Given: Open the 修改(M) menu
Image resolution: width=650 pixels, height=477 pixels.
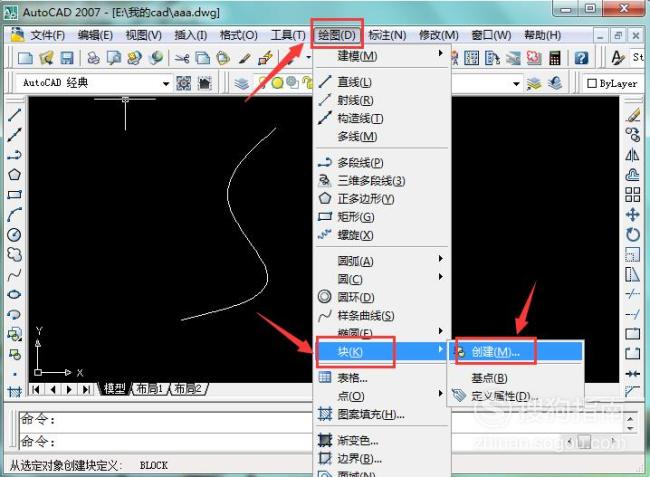Looking at the screenshot, I should point(438,35).
